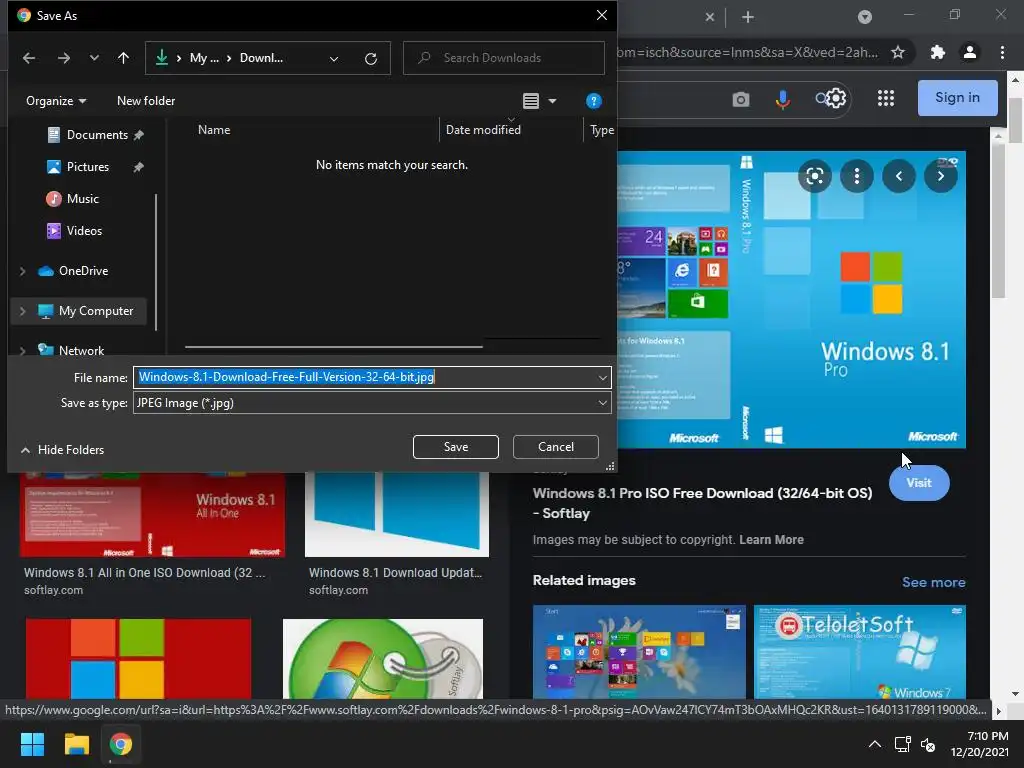Open Google Lens on preview image
Image resolution: width=1024 pixels, height=768 pixels.
click(x=814, y=176)
